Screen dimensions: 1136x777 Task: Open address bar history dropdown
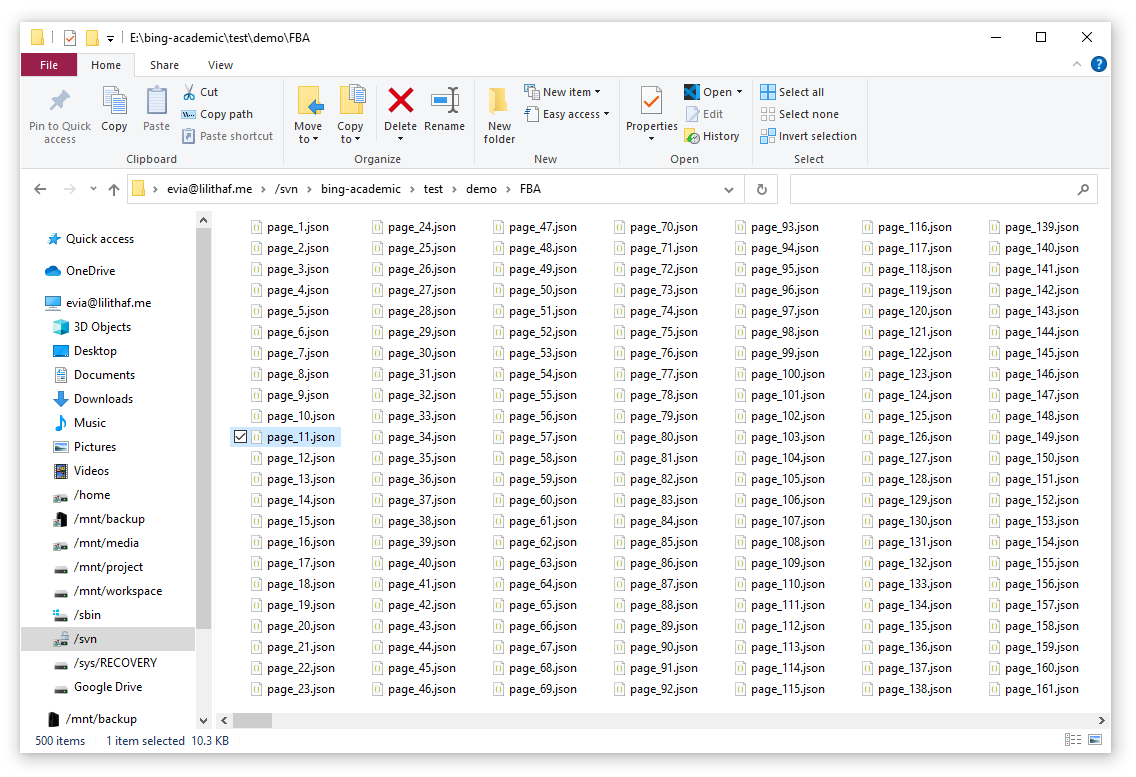coord(730,189)
